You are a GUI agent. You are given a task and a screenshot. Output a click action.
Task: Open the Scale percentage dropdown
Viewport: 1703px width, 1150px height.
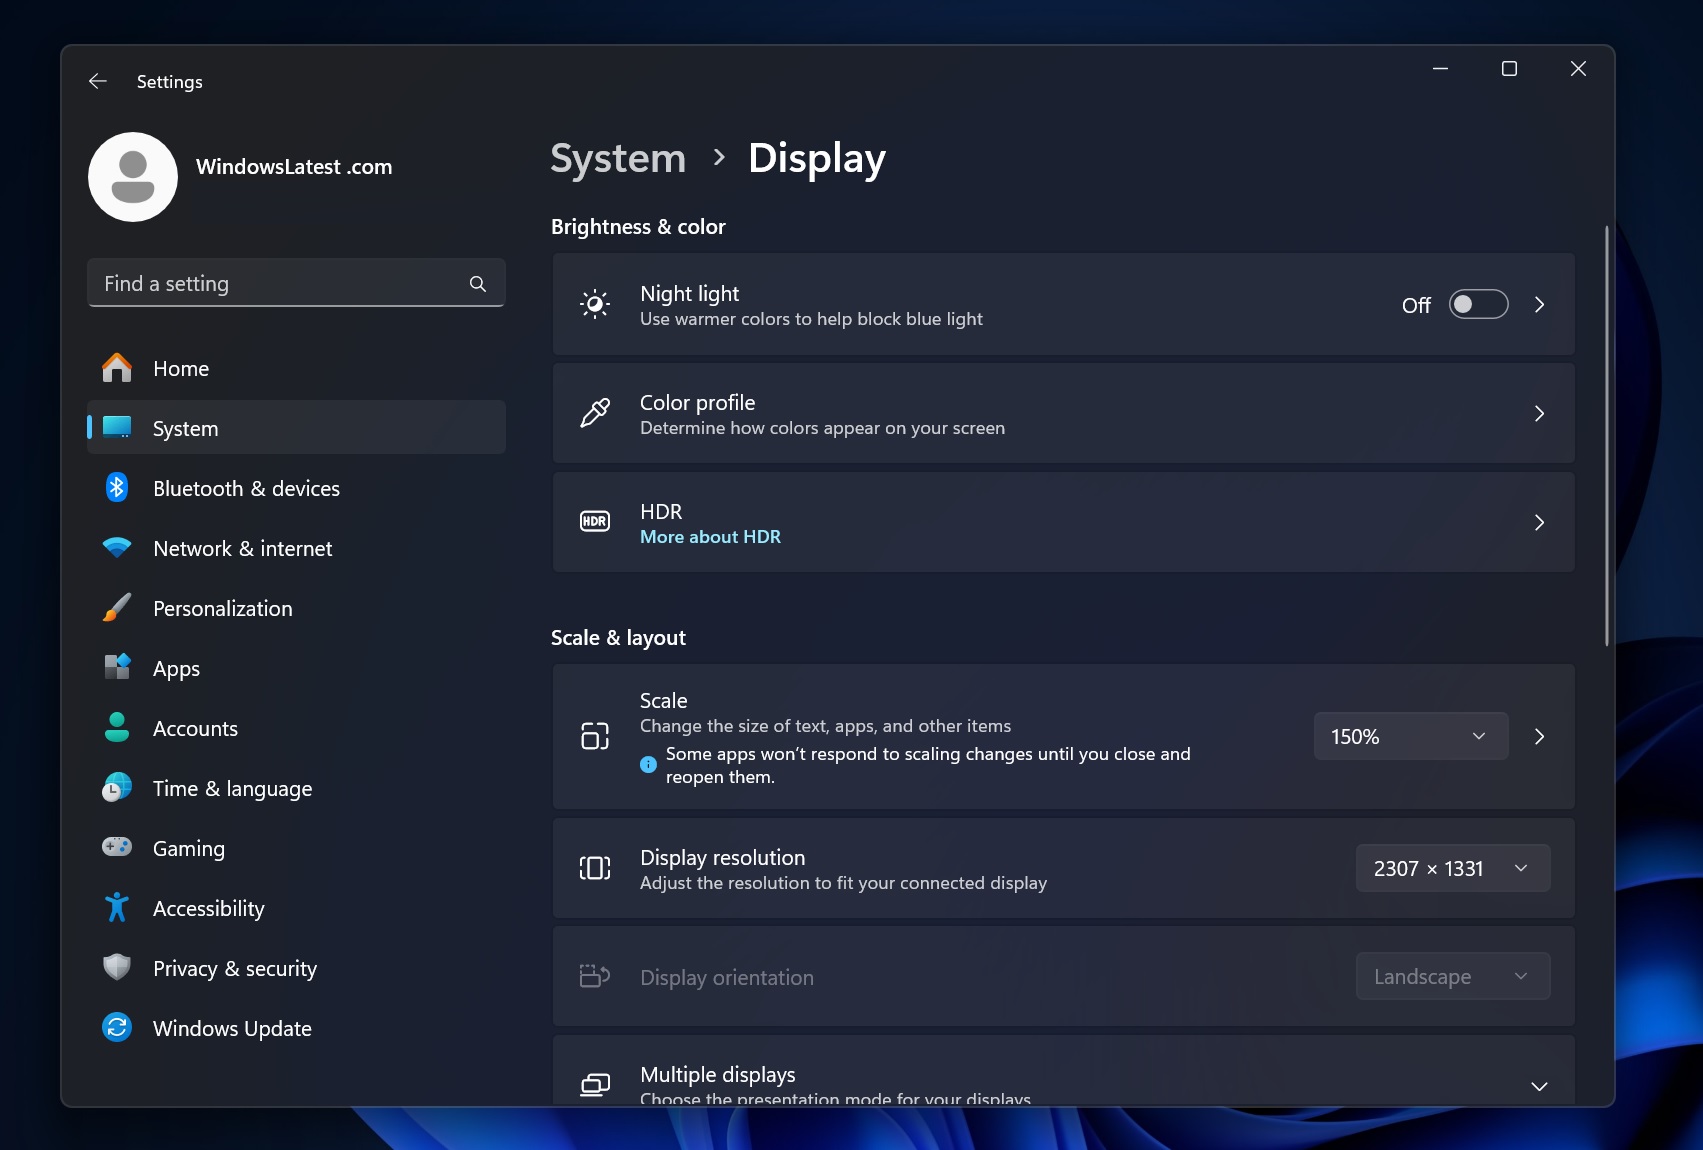pyautogui.click(x=1410, y=737)
